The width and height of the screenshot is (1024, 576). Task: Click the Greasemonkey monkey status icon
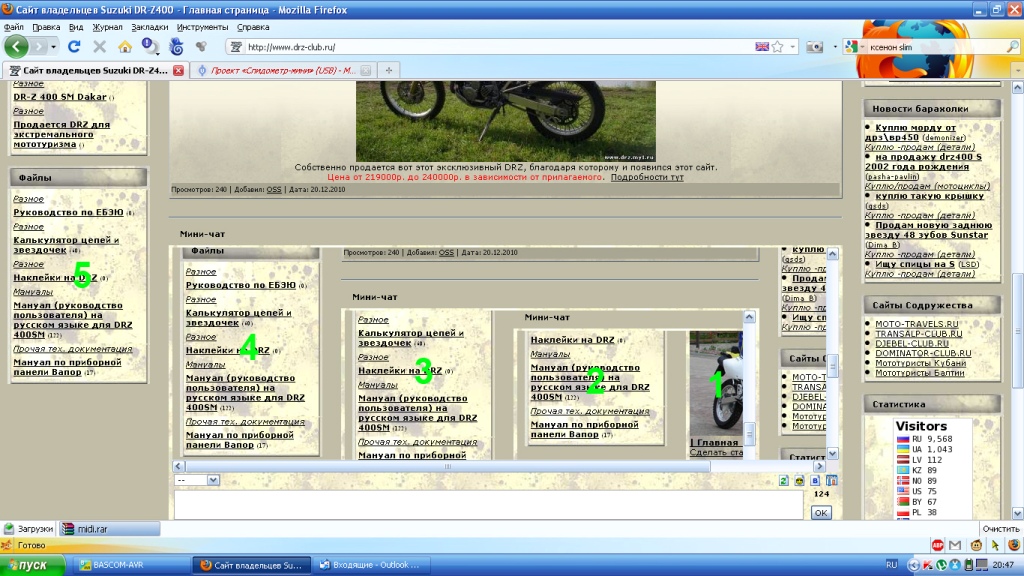(976, 545)
